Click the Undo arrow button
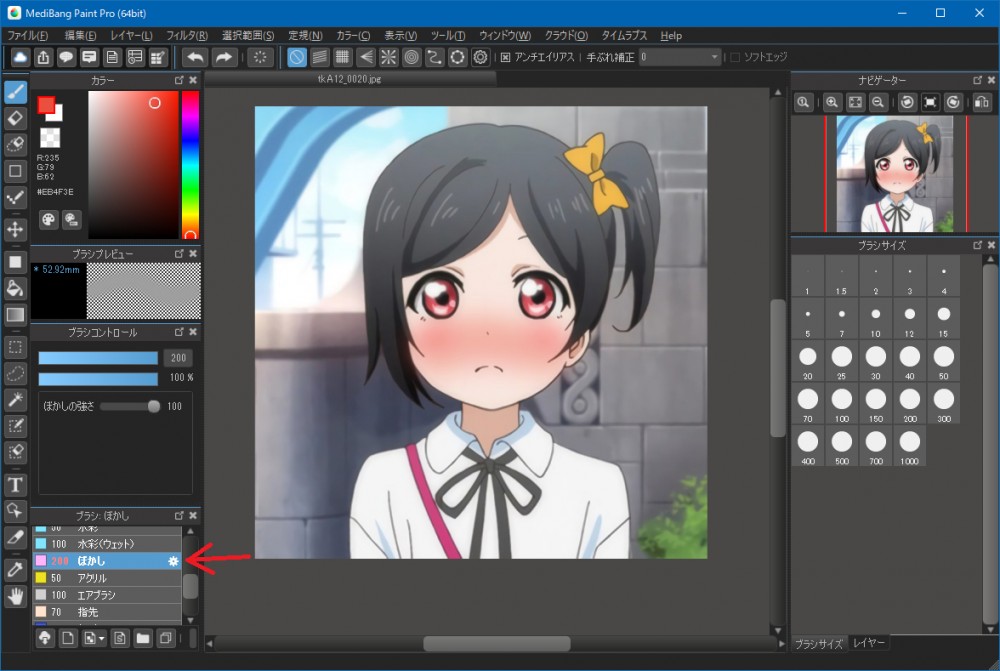The width and height of the screenshot is (1000, 671). click(195, 57)
